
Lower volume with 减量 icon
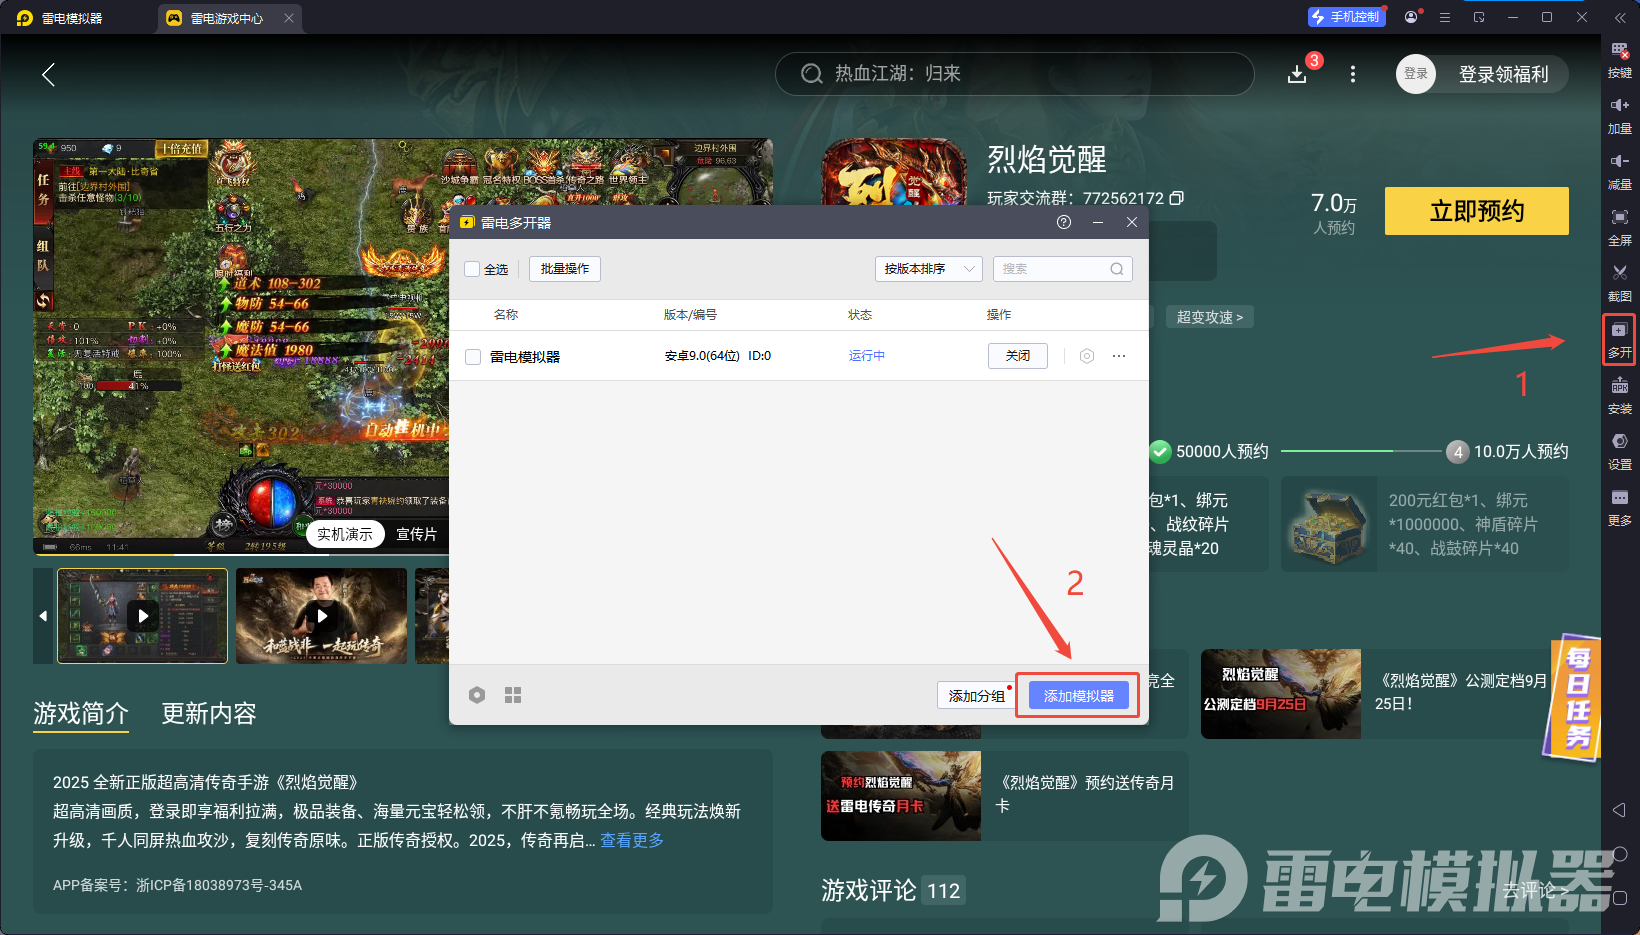(x=1619, y=172)
